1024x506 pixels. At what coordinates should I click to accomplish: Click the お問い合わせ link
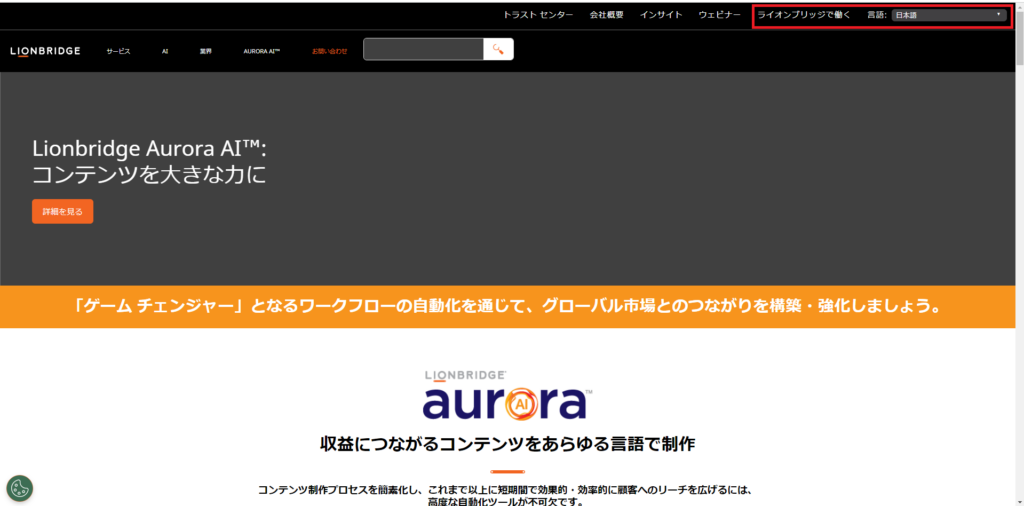pyautogui.click(x=330, y=51)
